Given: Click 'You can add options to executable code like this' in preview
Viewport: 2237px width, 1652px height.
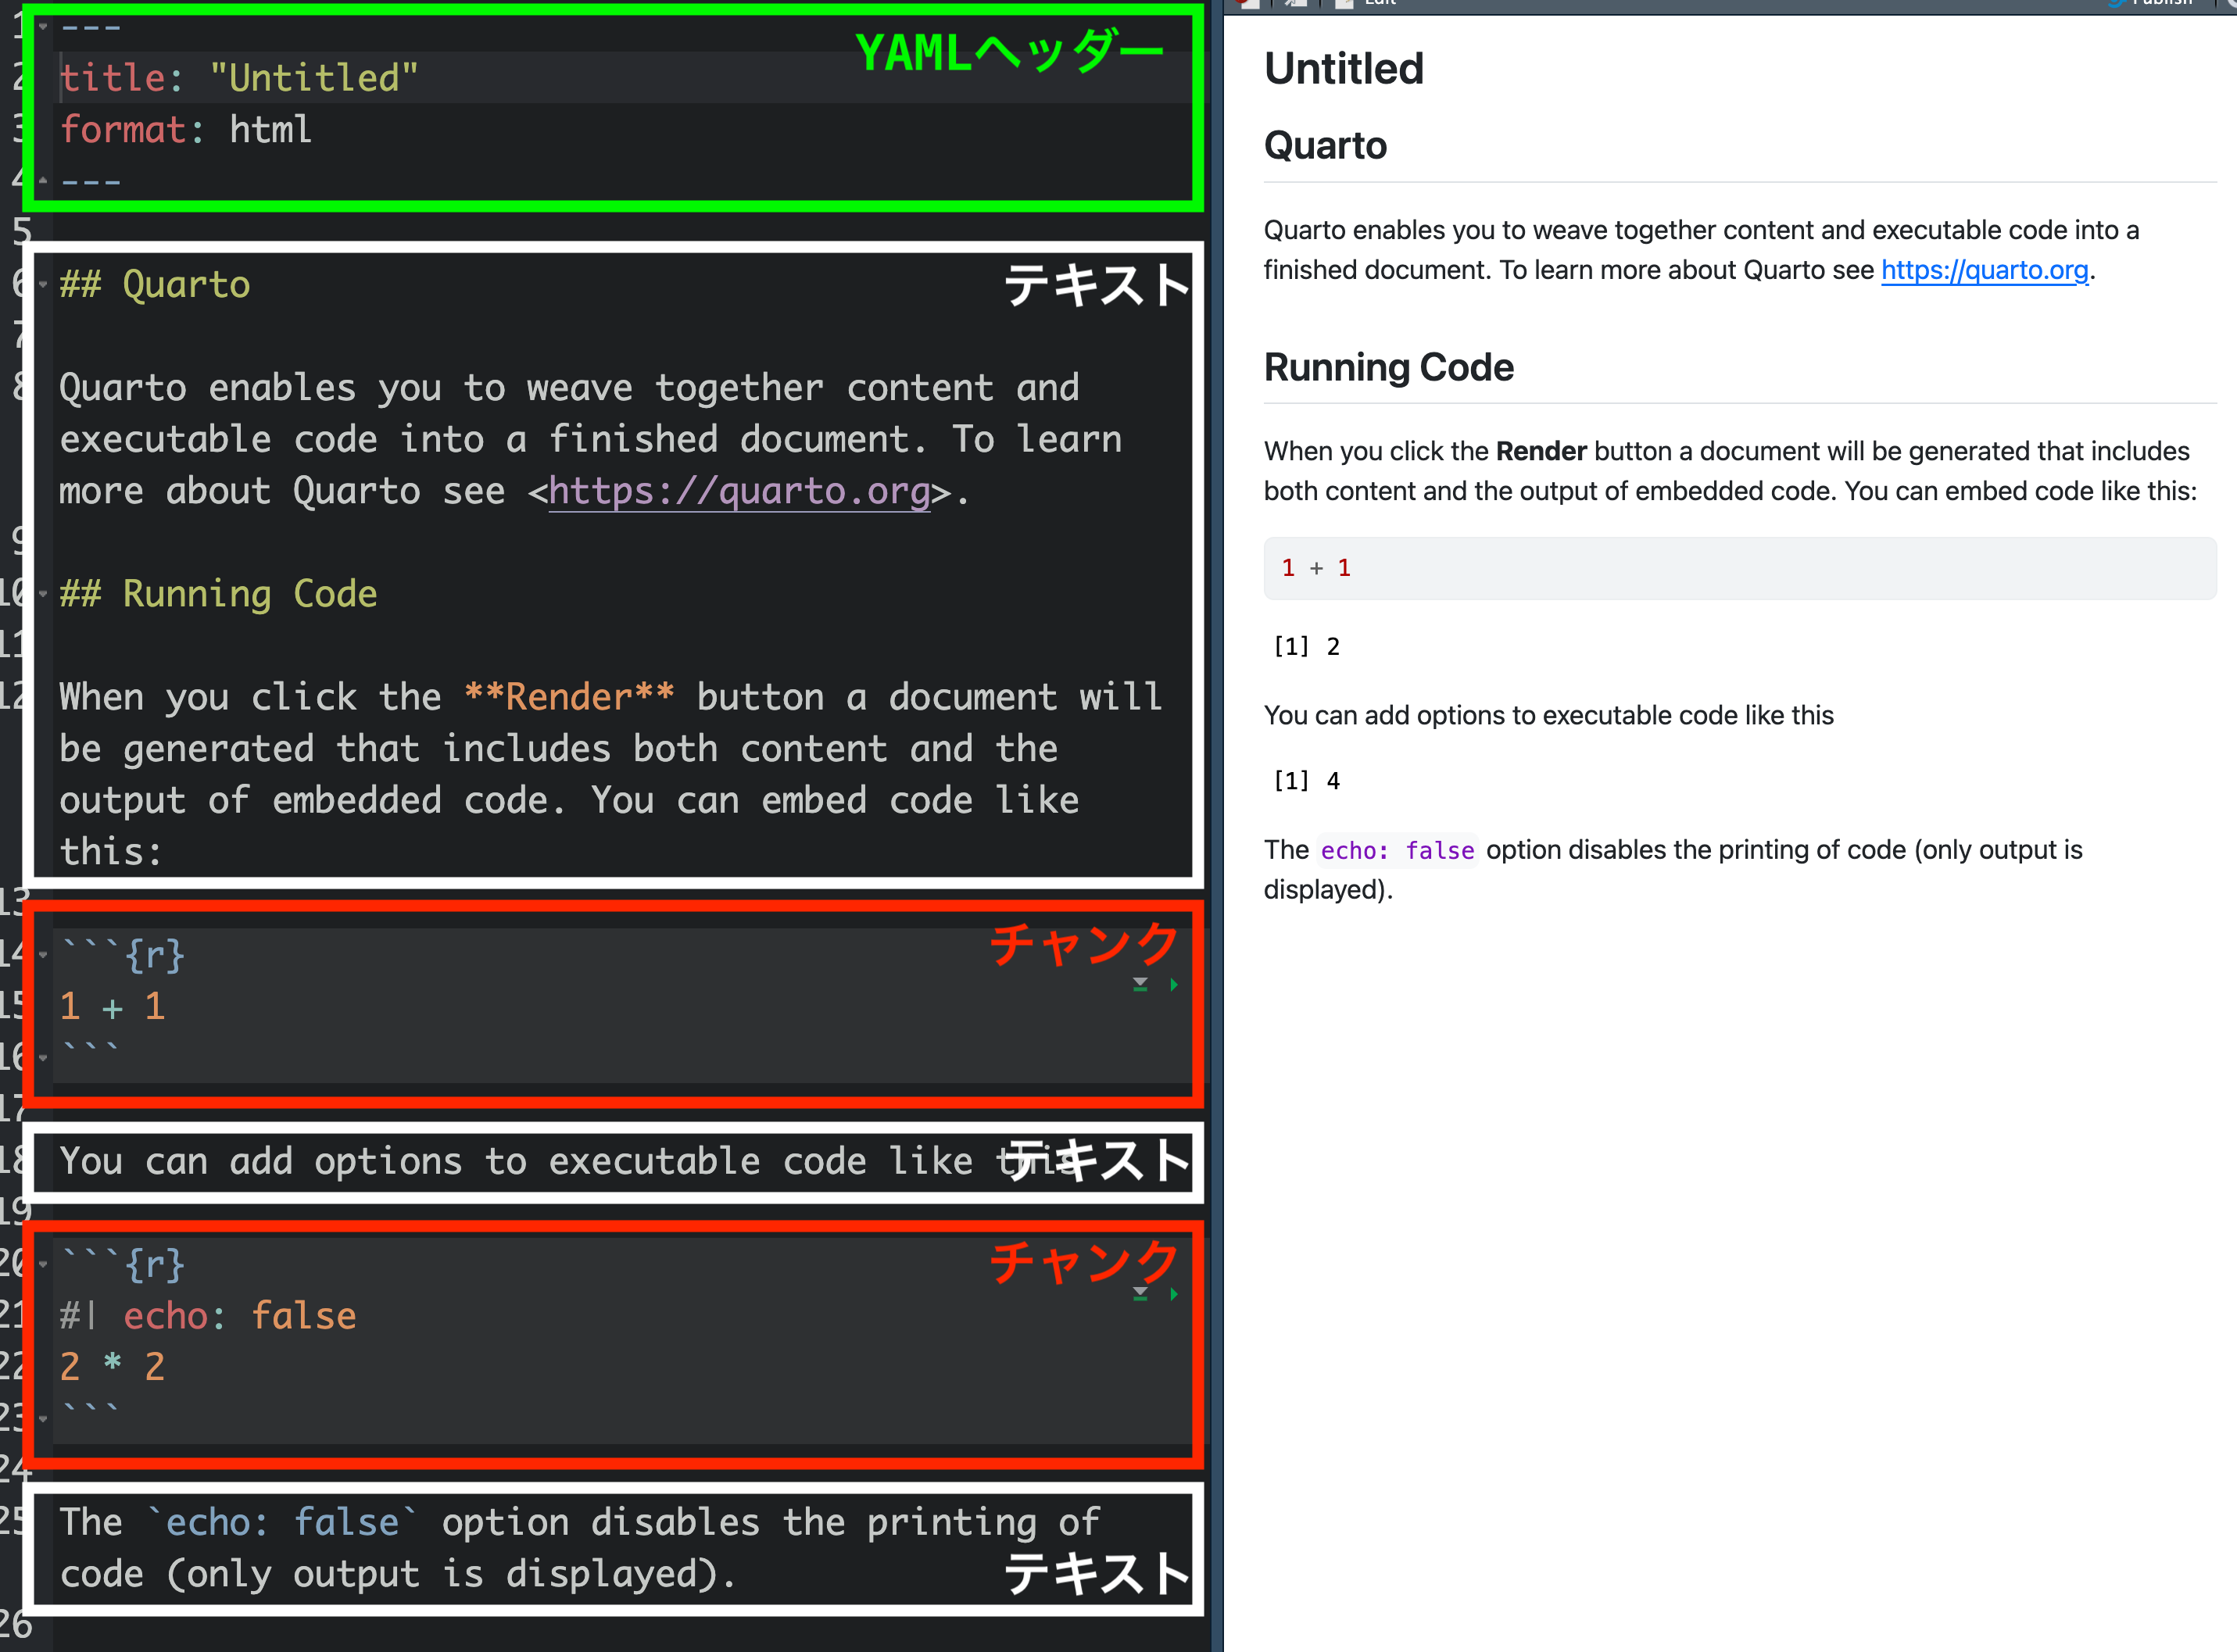Looking at the screenshot, I should 1548,716.
